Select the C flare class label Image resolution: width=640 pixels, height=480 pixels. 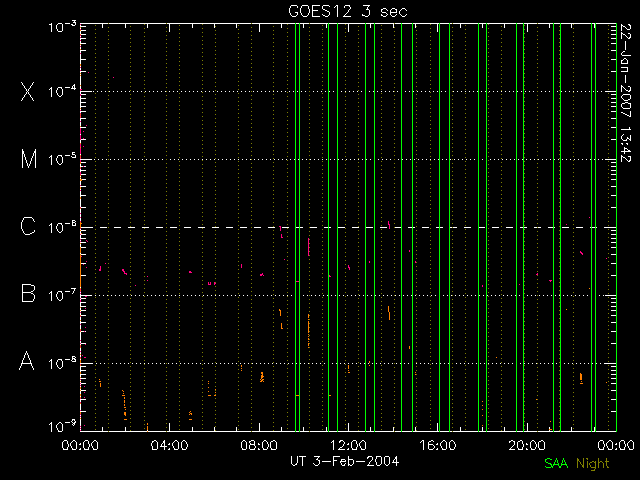click(x=28, y=226)
